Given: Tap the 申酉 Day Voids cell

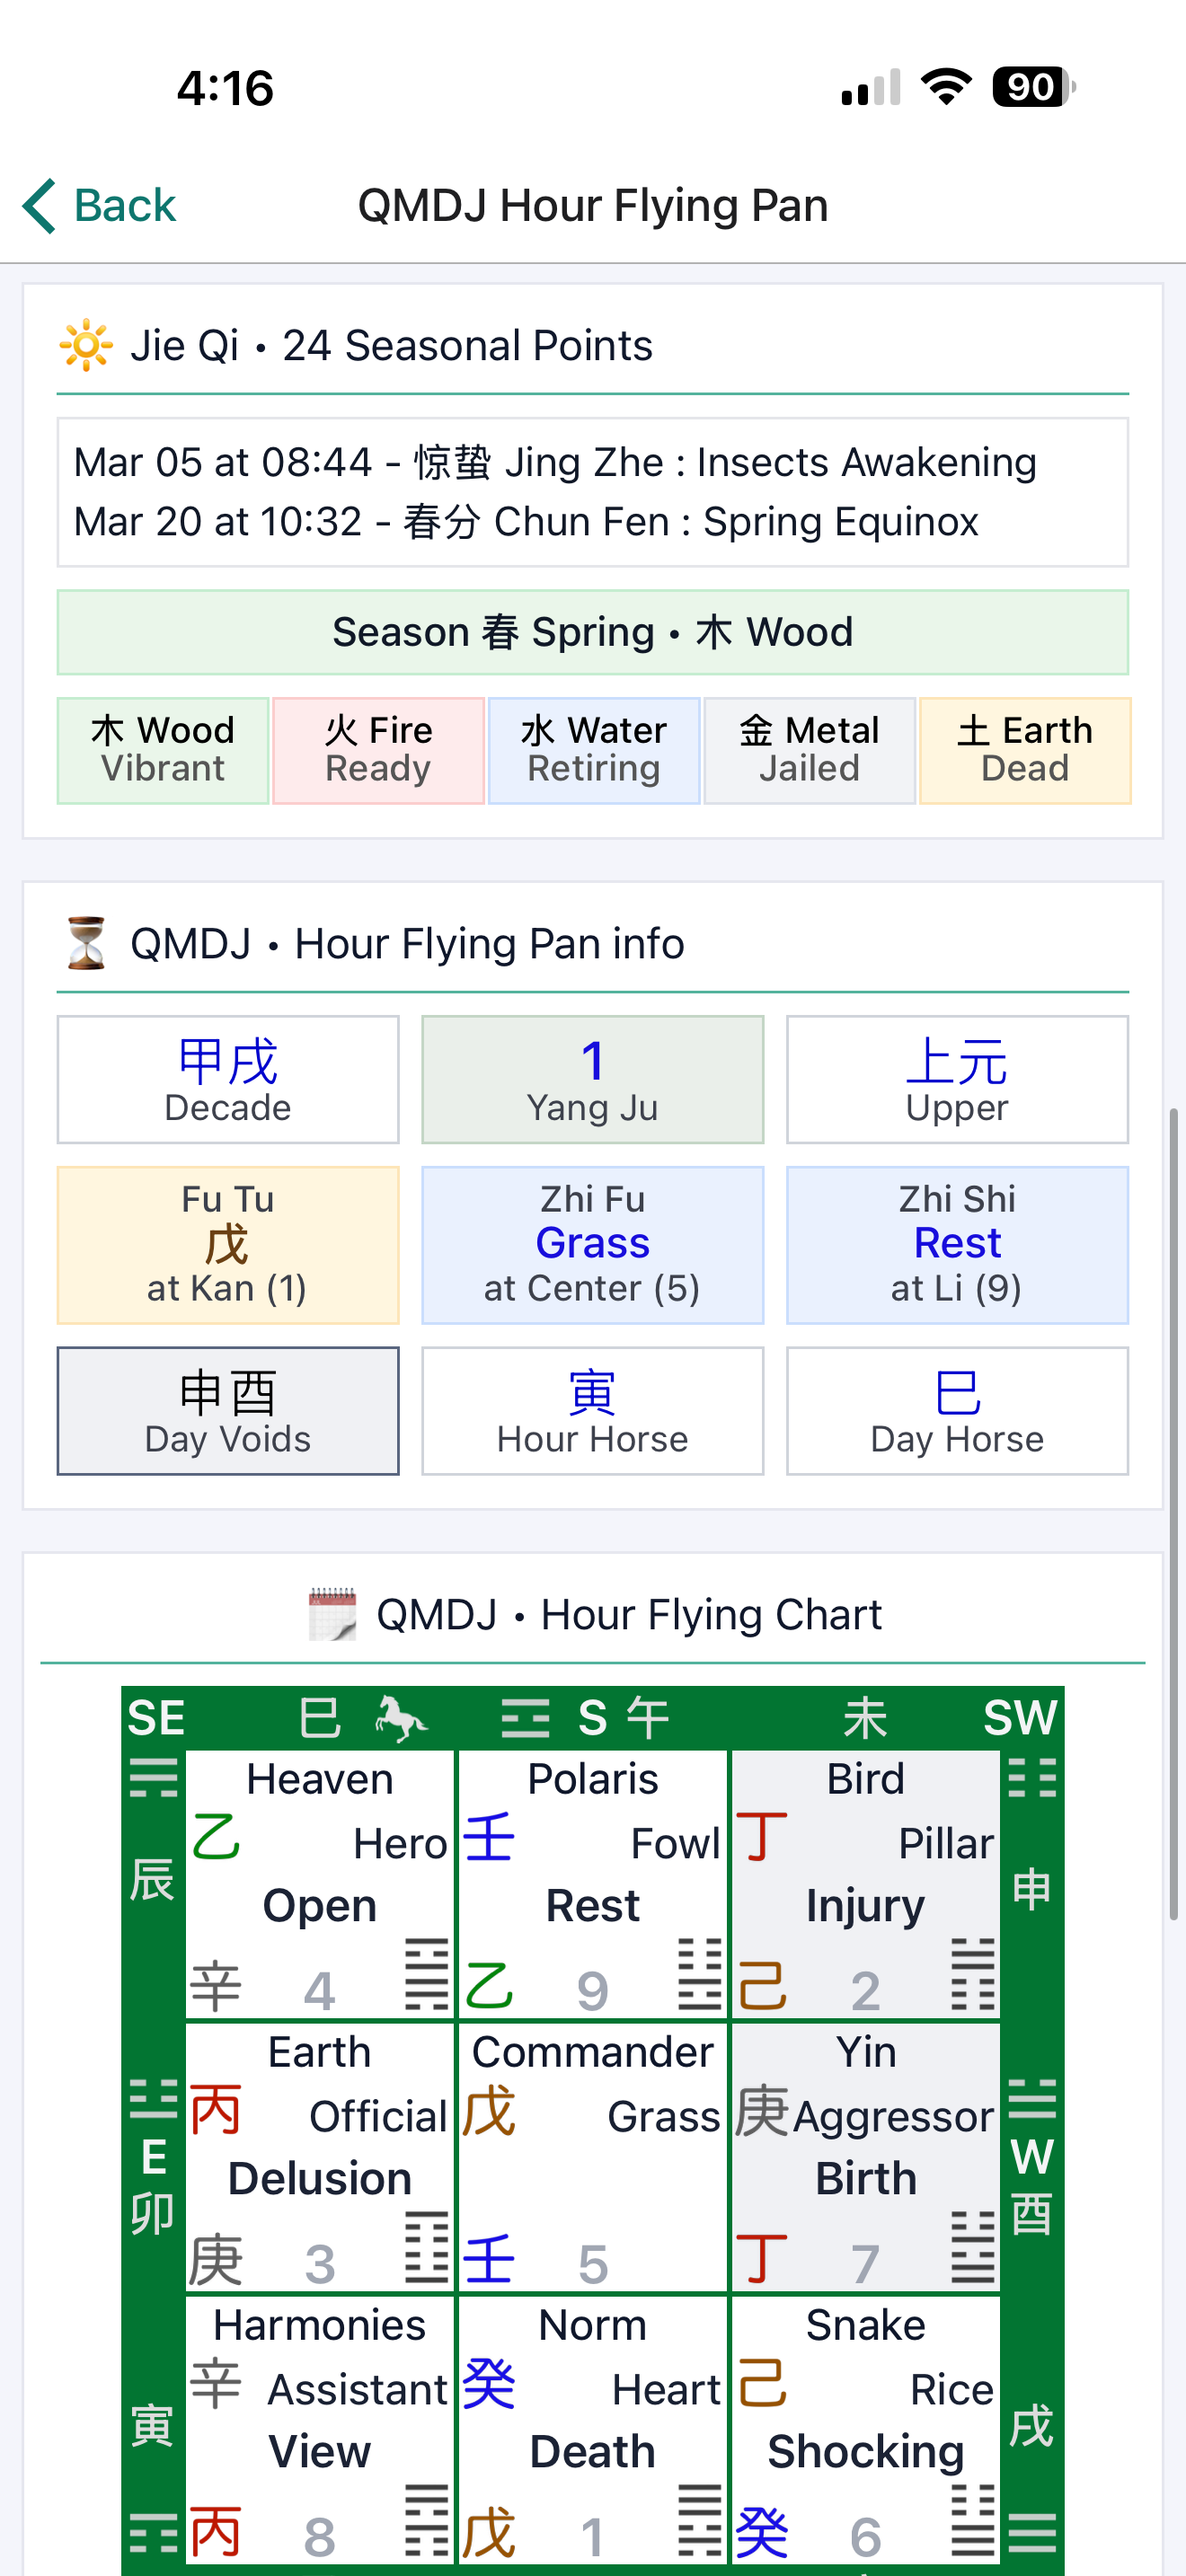Looking at the screenshot, I should pos(228,1411).
